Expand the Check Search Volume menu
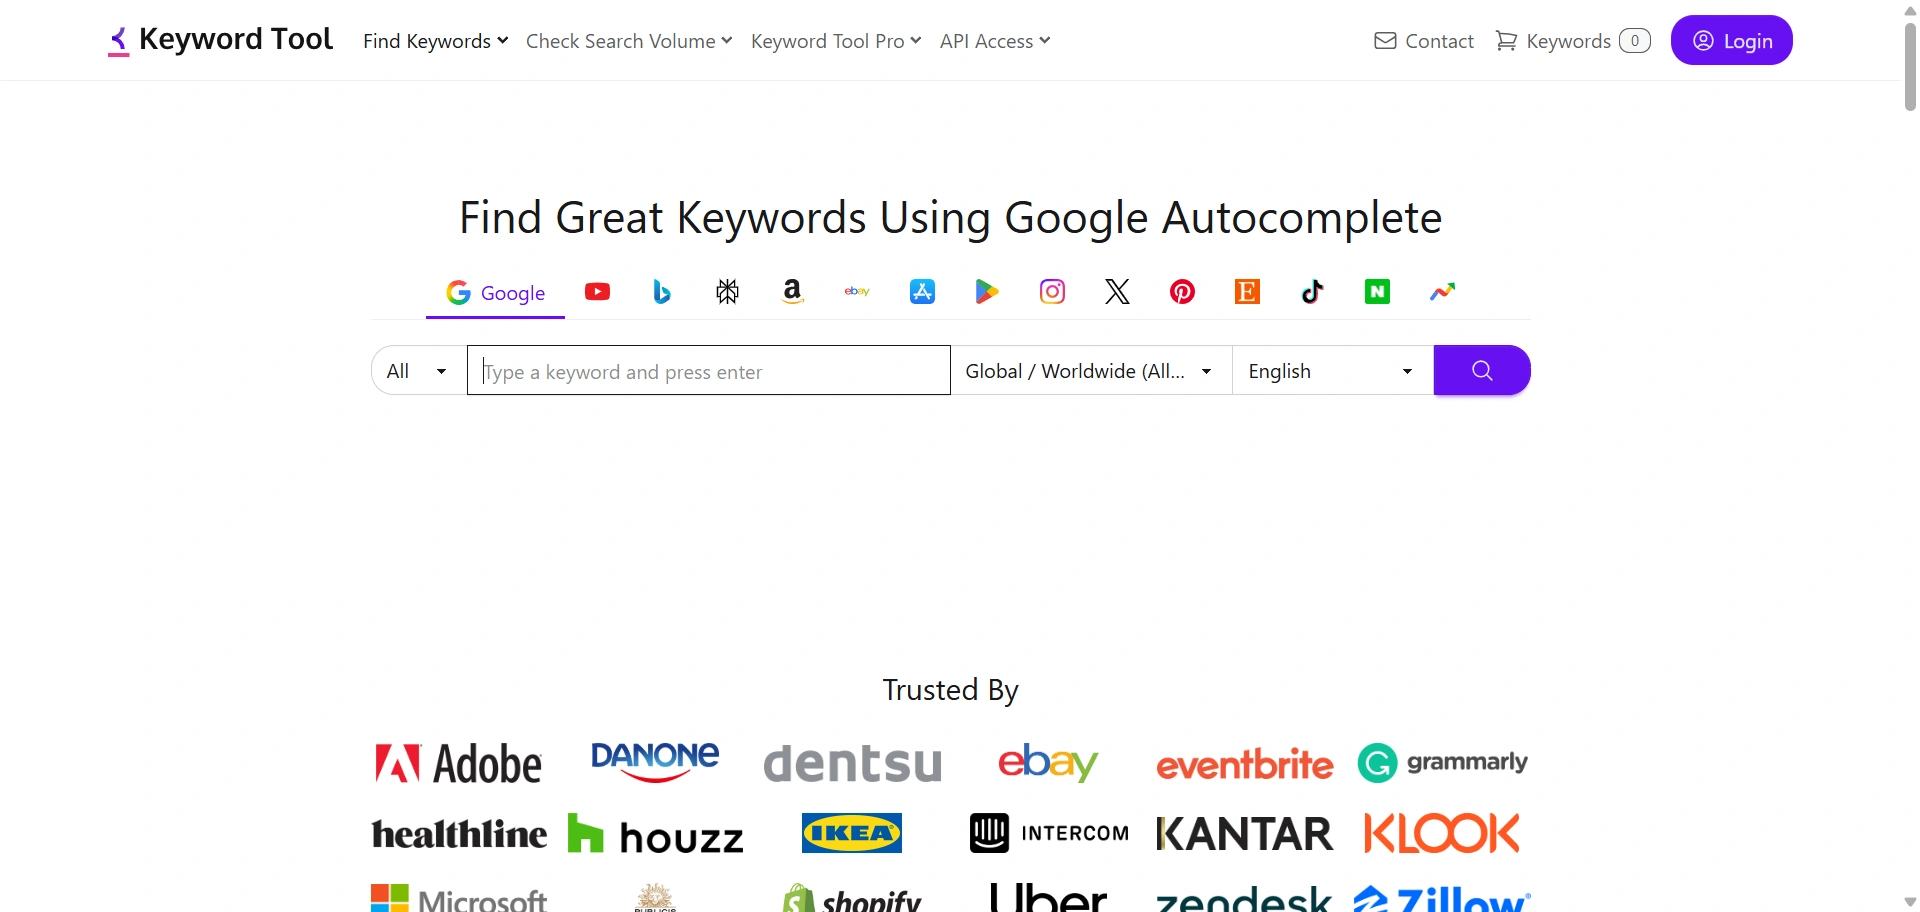This screenshot has width=1920, height=912. [x=629, y=41]
